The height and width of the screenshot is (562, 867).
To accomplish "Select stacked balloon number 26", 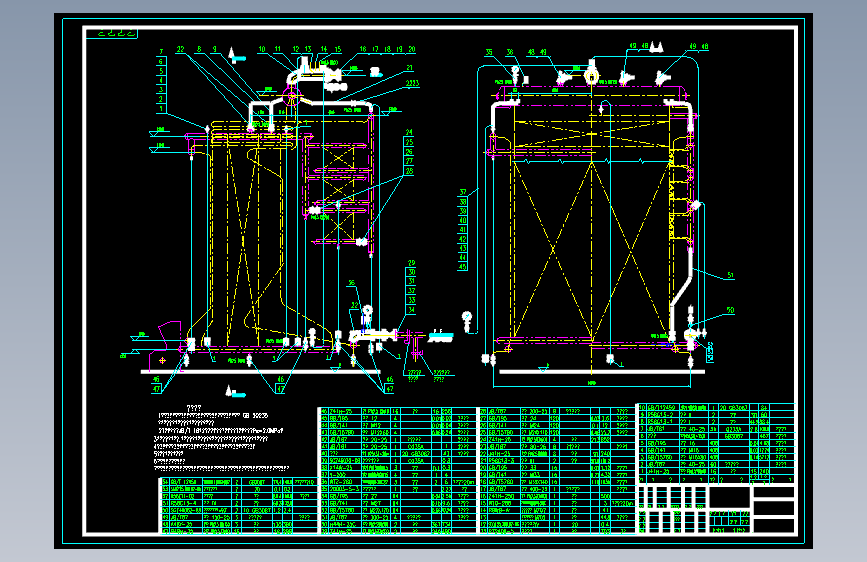I will pyautogui.click(x=409, y=152).
